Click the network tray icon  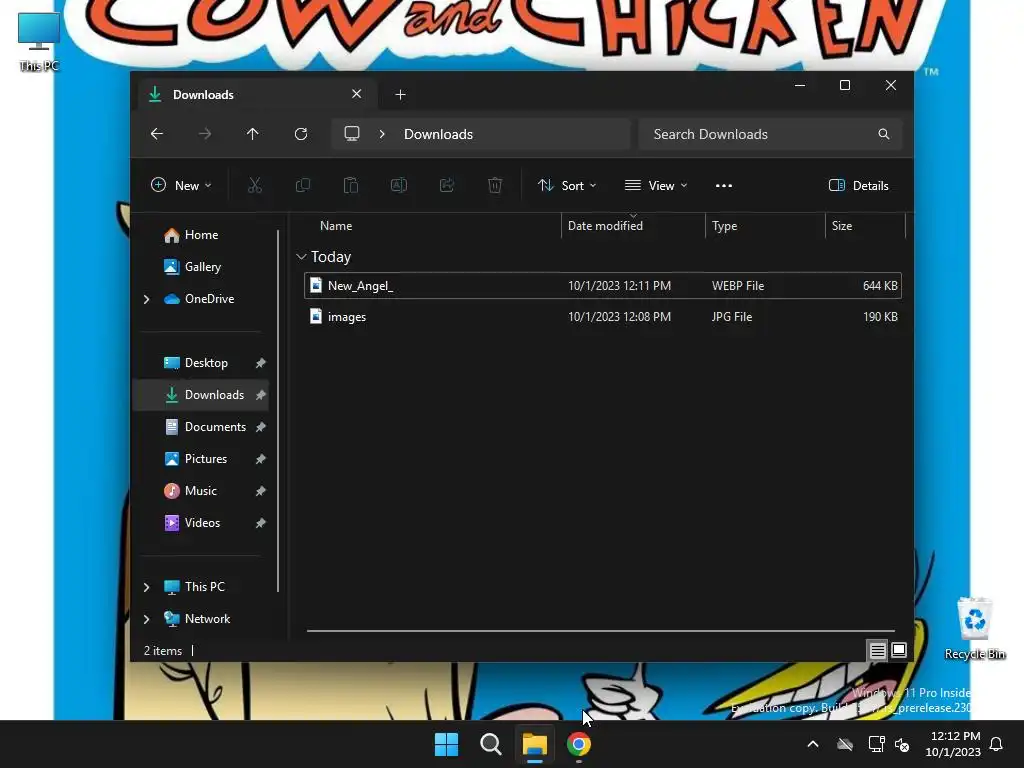click(x=876, y=744)
